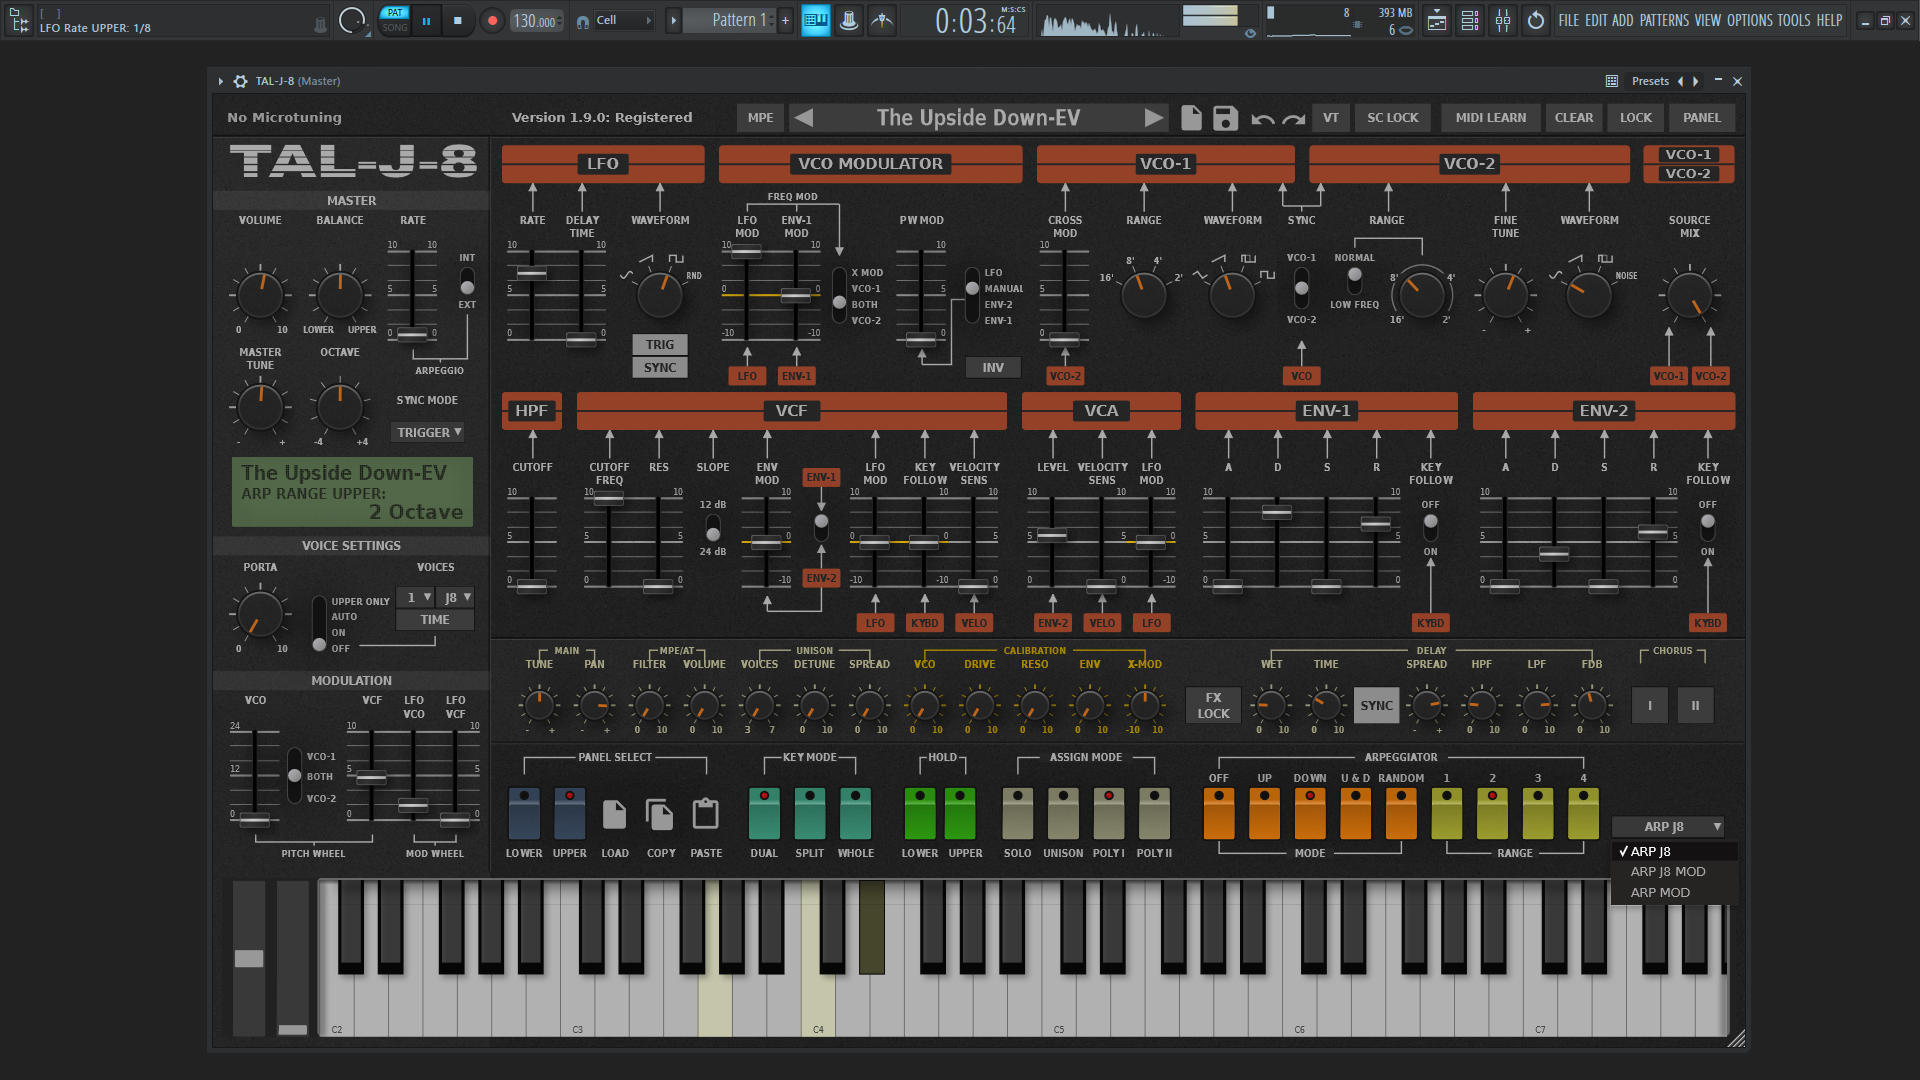Toggle the delay SYNC button
This screenshot has height=1080, width=1920.
coord(1376,706)
